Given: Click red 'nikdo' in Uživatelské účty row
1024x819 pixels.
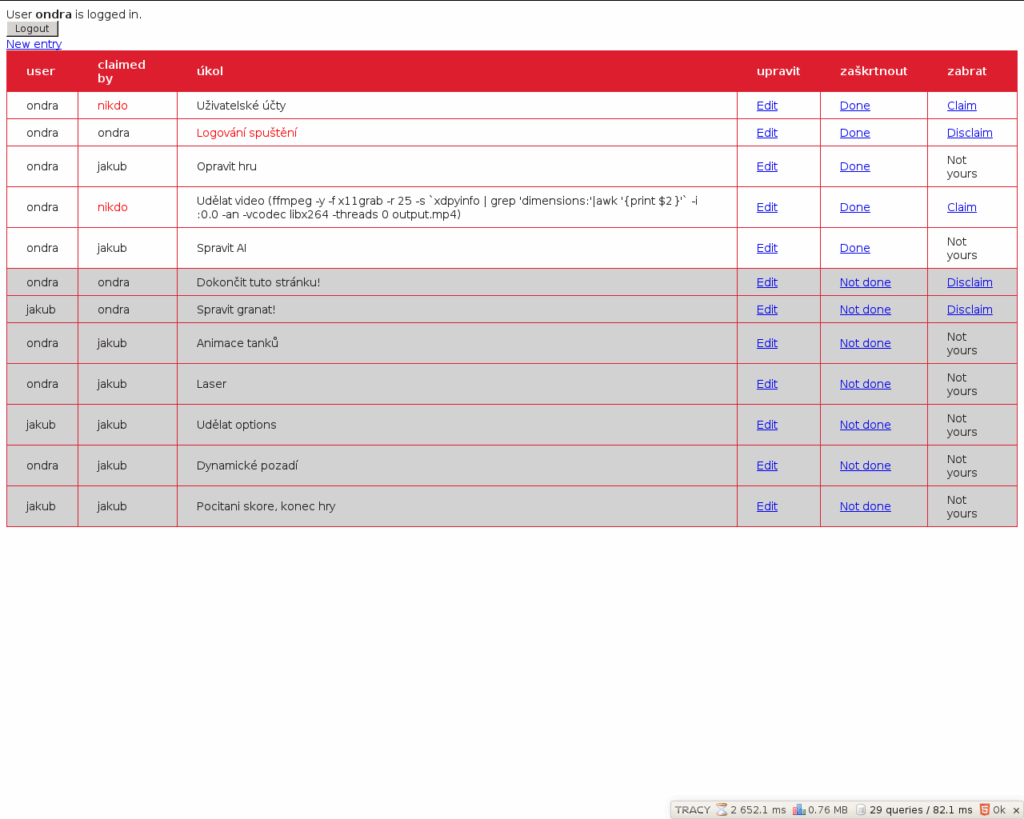Looking at the screenshot, I should [x=112, y=105].
